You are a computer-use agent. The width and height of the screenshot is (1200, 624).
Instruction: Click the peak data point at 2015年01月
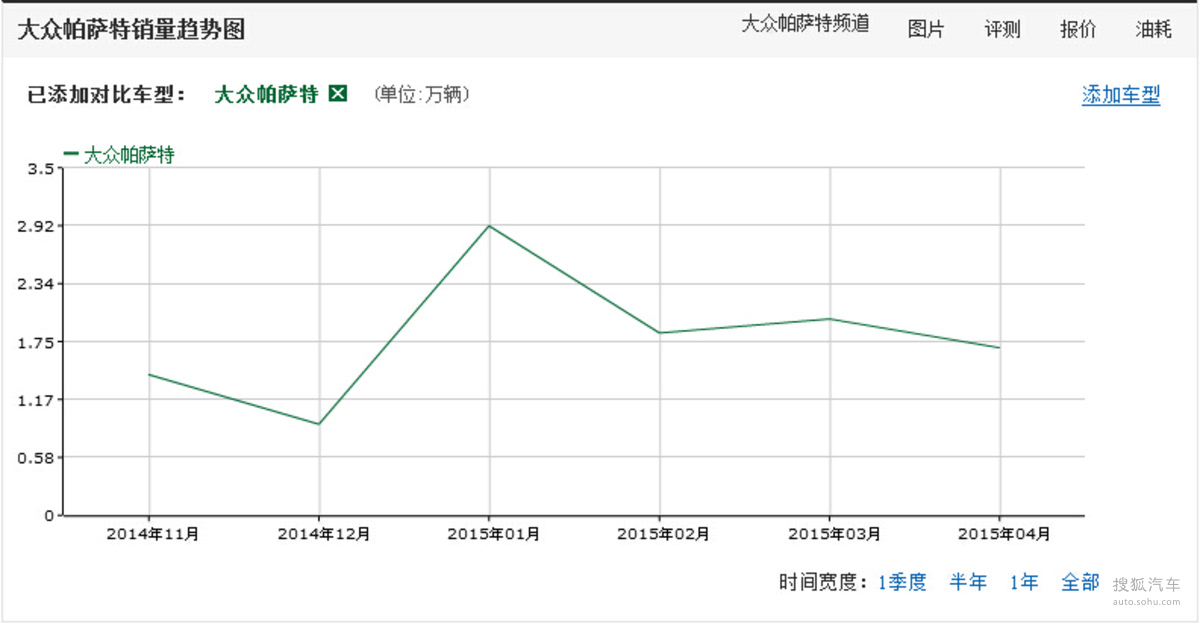pos(489,226)
